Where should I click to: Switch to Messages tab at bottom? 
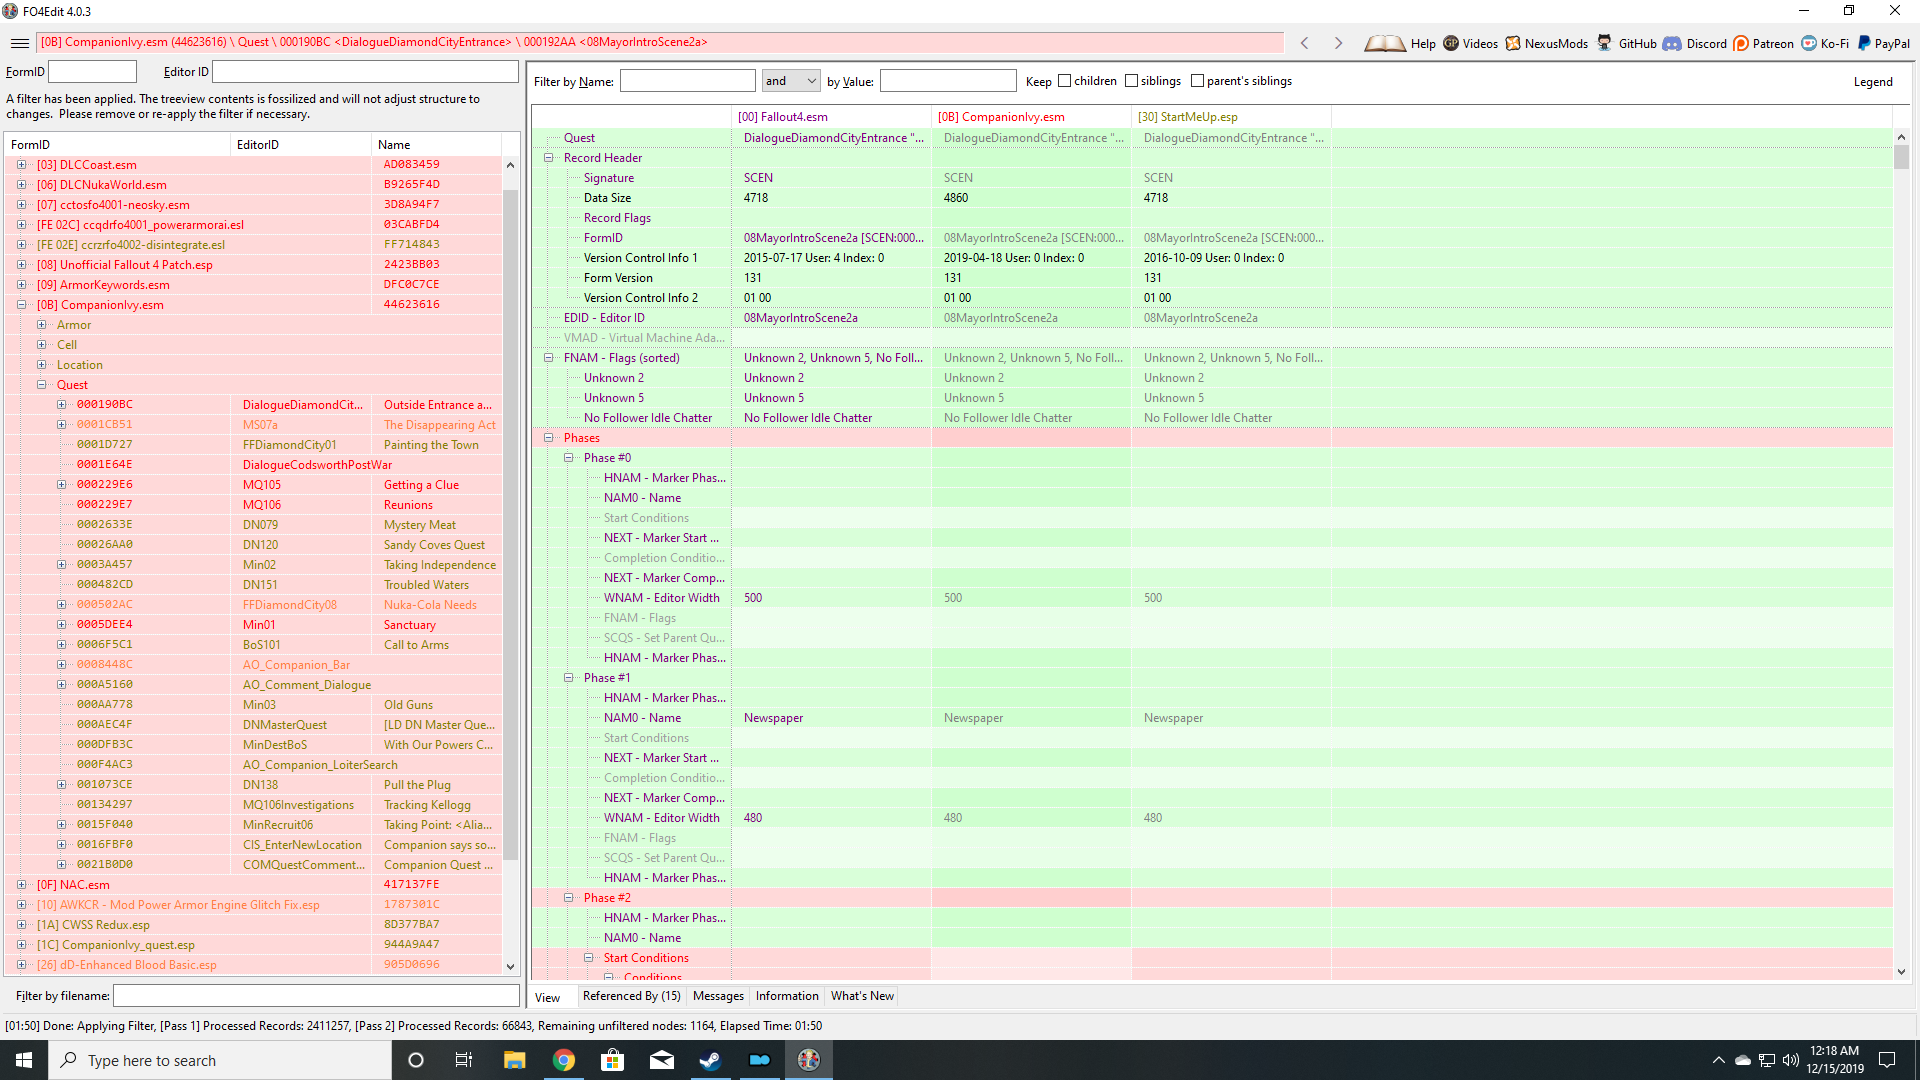[x=717, y=996]
